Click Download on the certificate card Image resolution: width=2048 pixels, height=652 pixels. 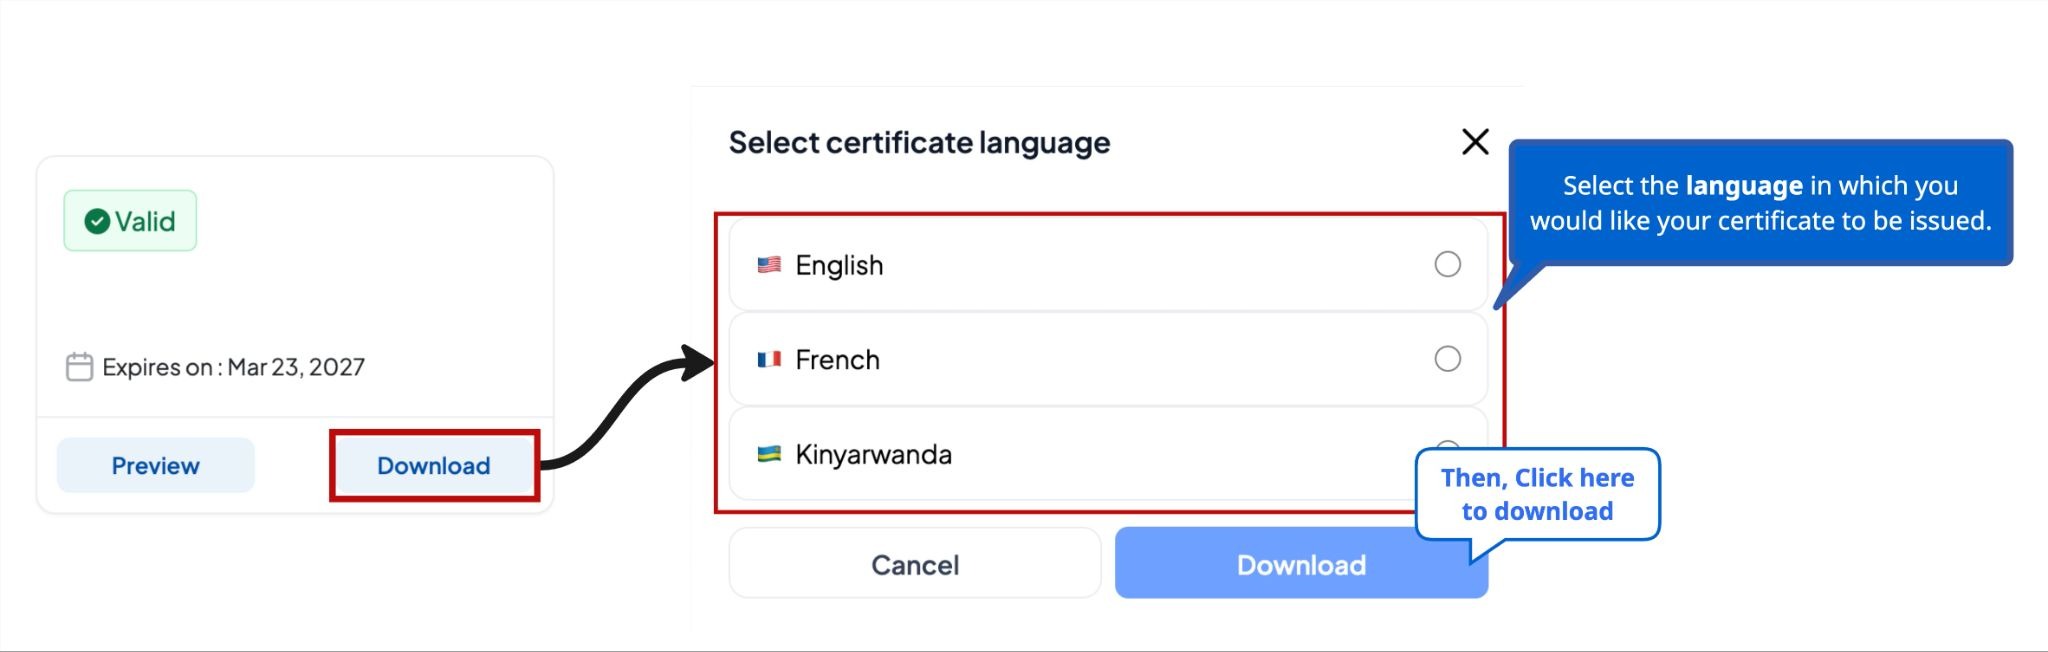tap(434, 465)
